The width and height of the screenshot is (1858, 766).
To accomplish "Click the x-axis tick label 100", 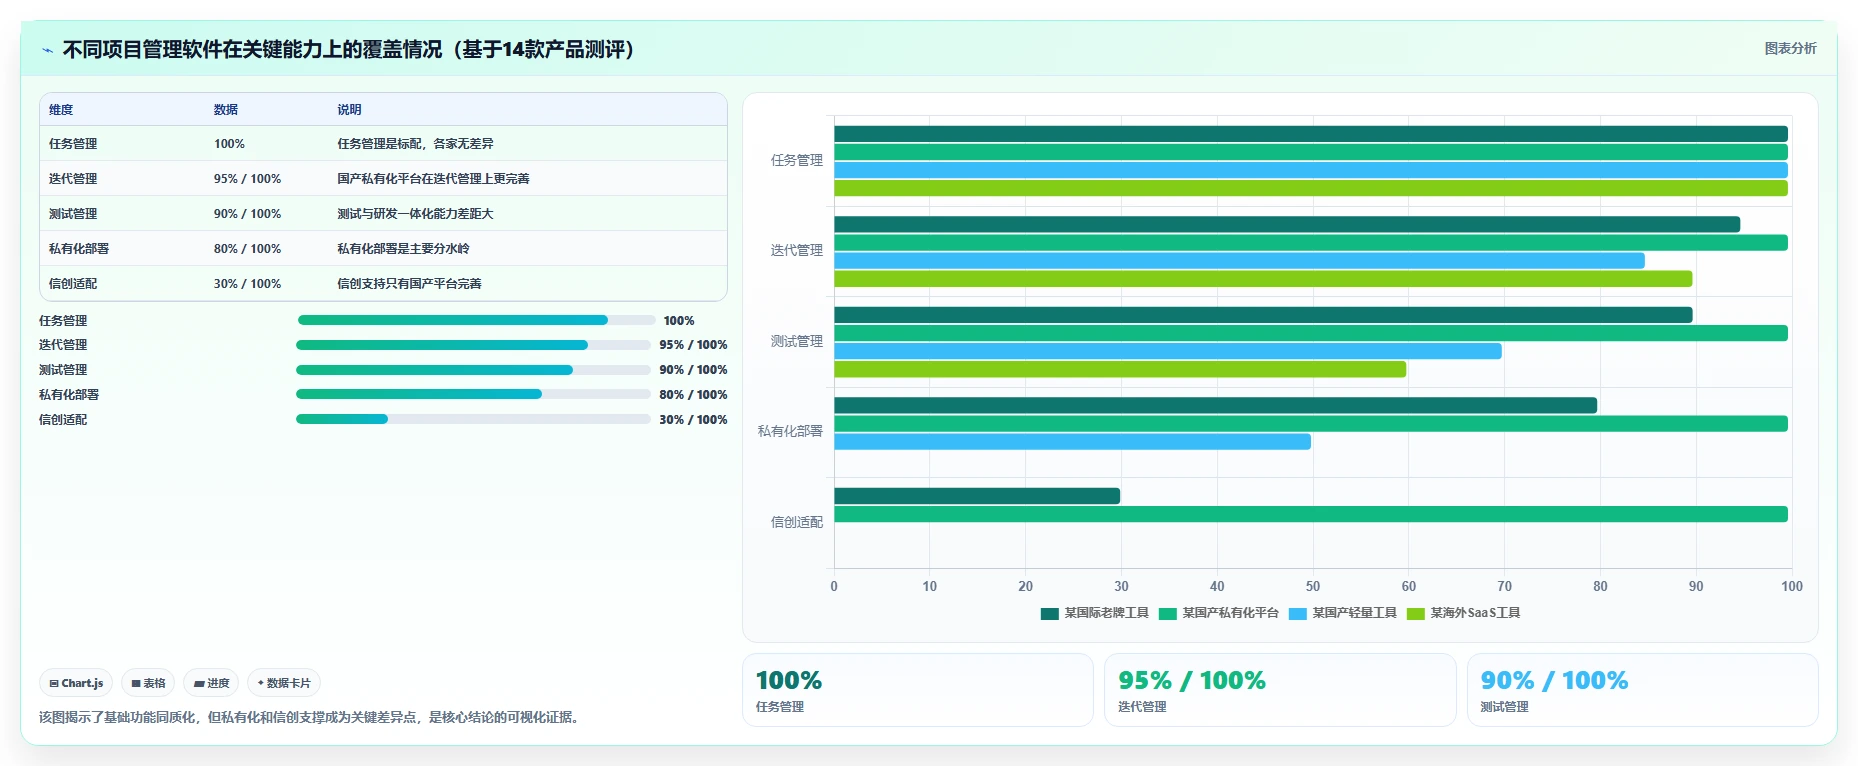I will (x=1792, y=586).
